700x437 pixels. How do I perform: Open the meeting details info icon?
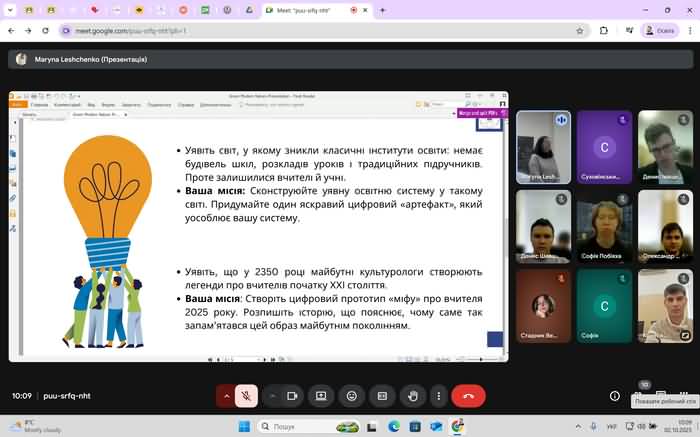[x=615, y=396]
